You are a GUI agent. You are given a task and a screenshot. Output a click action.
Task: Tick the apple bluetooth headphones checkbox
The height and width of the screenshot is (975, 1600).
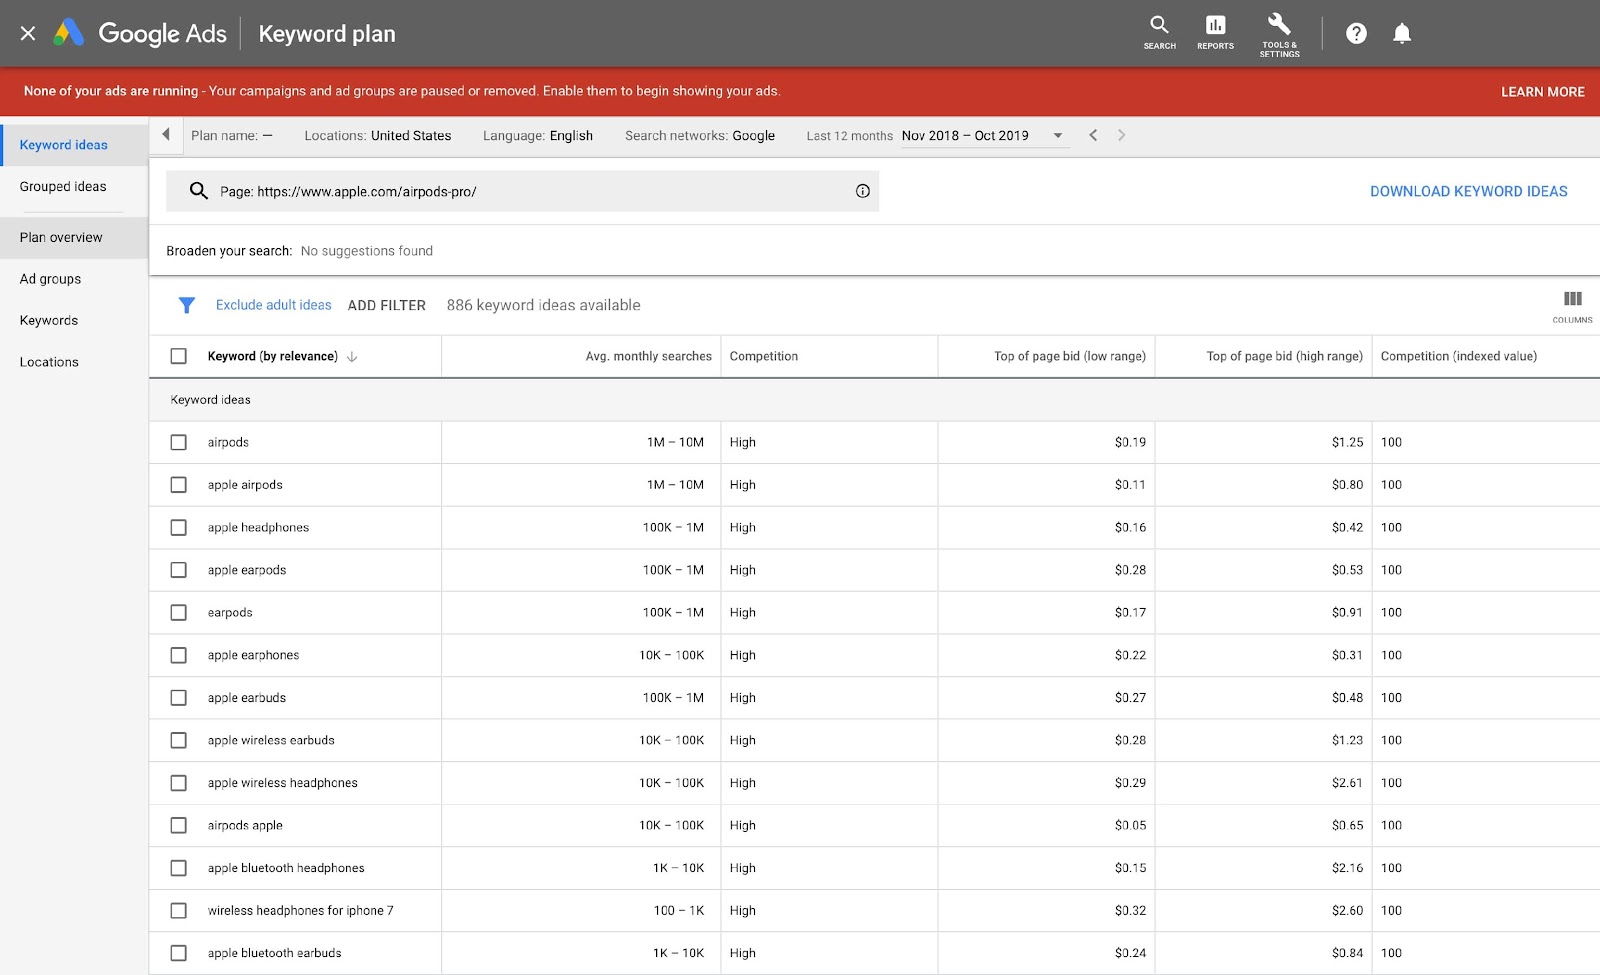tap(179, 868)
